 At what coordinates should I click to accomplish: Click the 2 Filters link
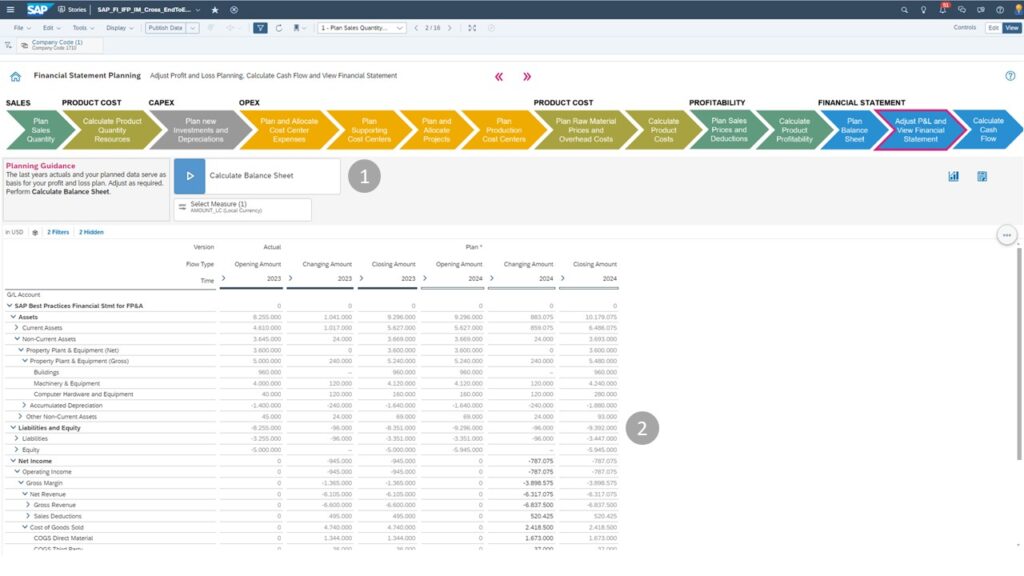point(58,232)
